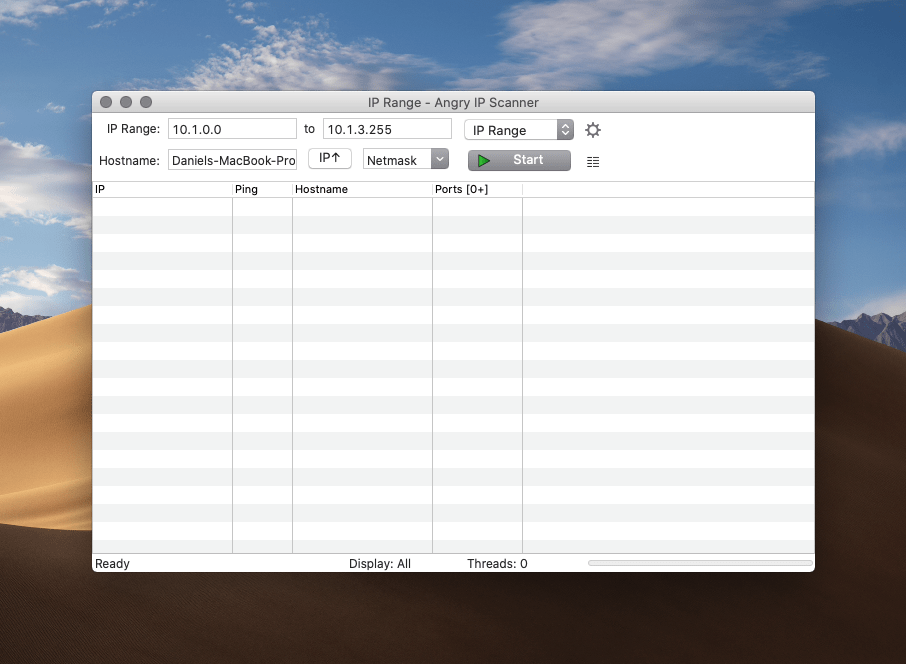
Task: Open the IP Range feeder selector
Action: point(519,129)
